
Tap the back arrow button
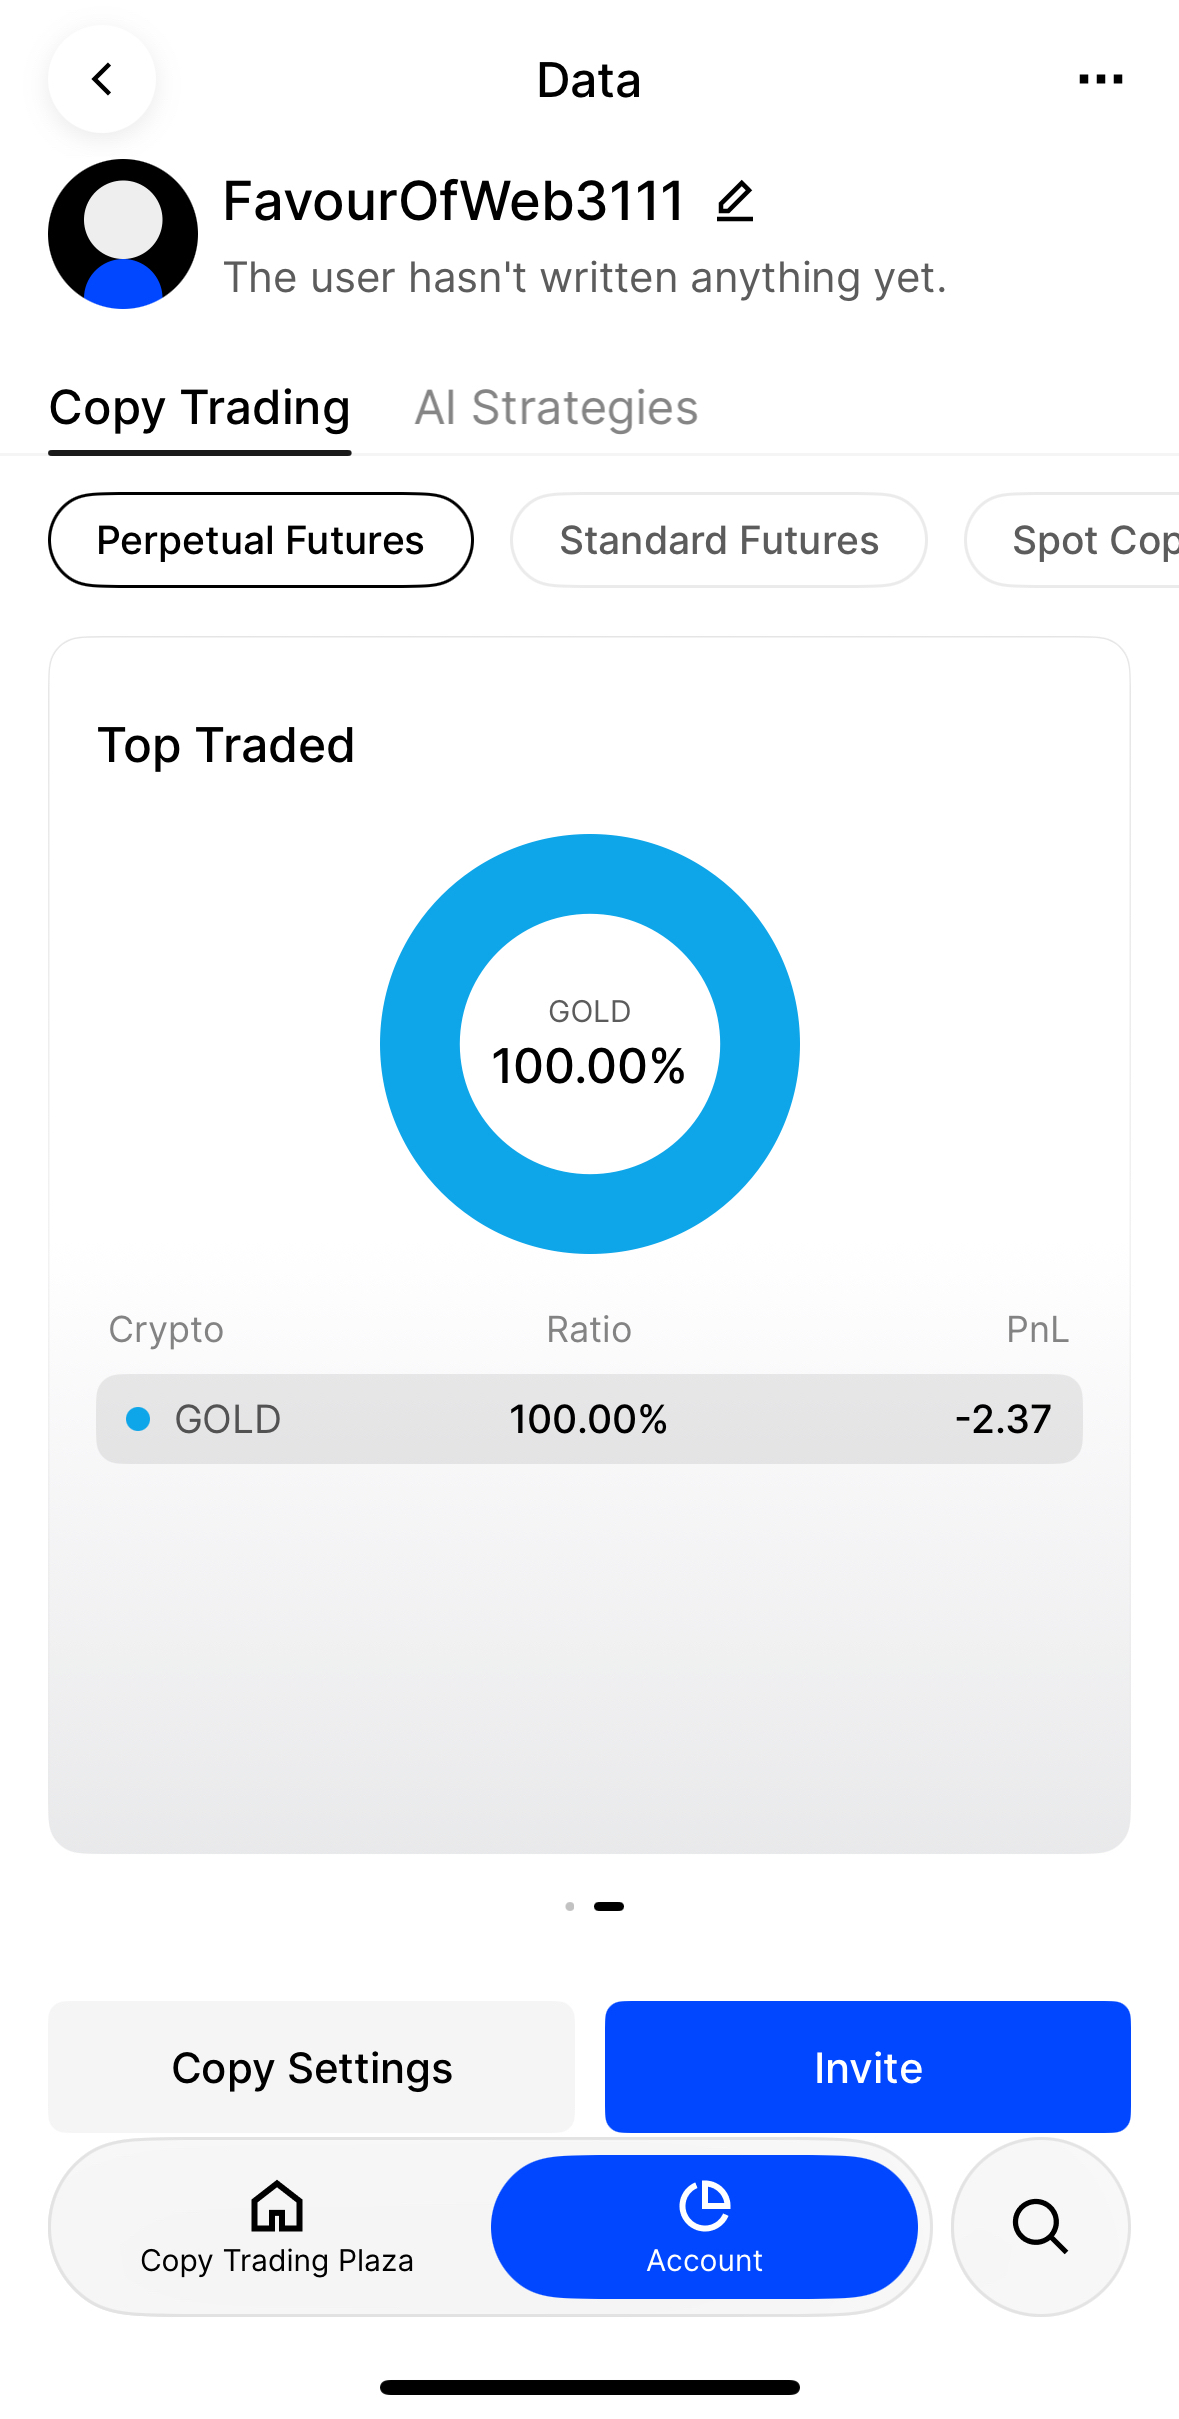tap(102, 79)
